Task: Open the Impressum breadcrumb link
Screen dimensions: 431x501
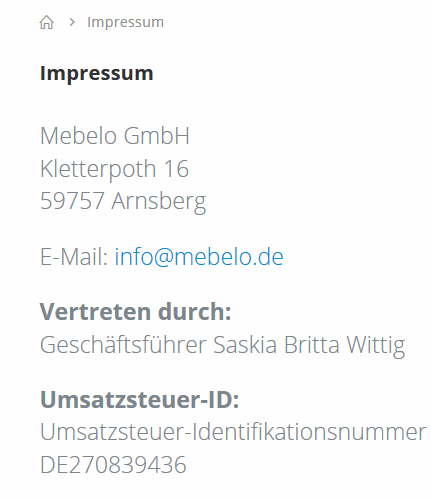Action: tap(125, 22)
